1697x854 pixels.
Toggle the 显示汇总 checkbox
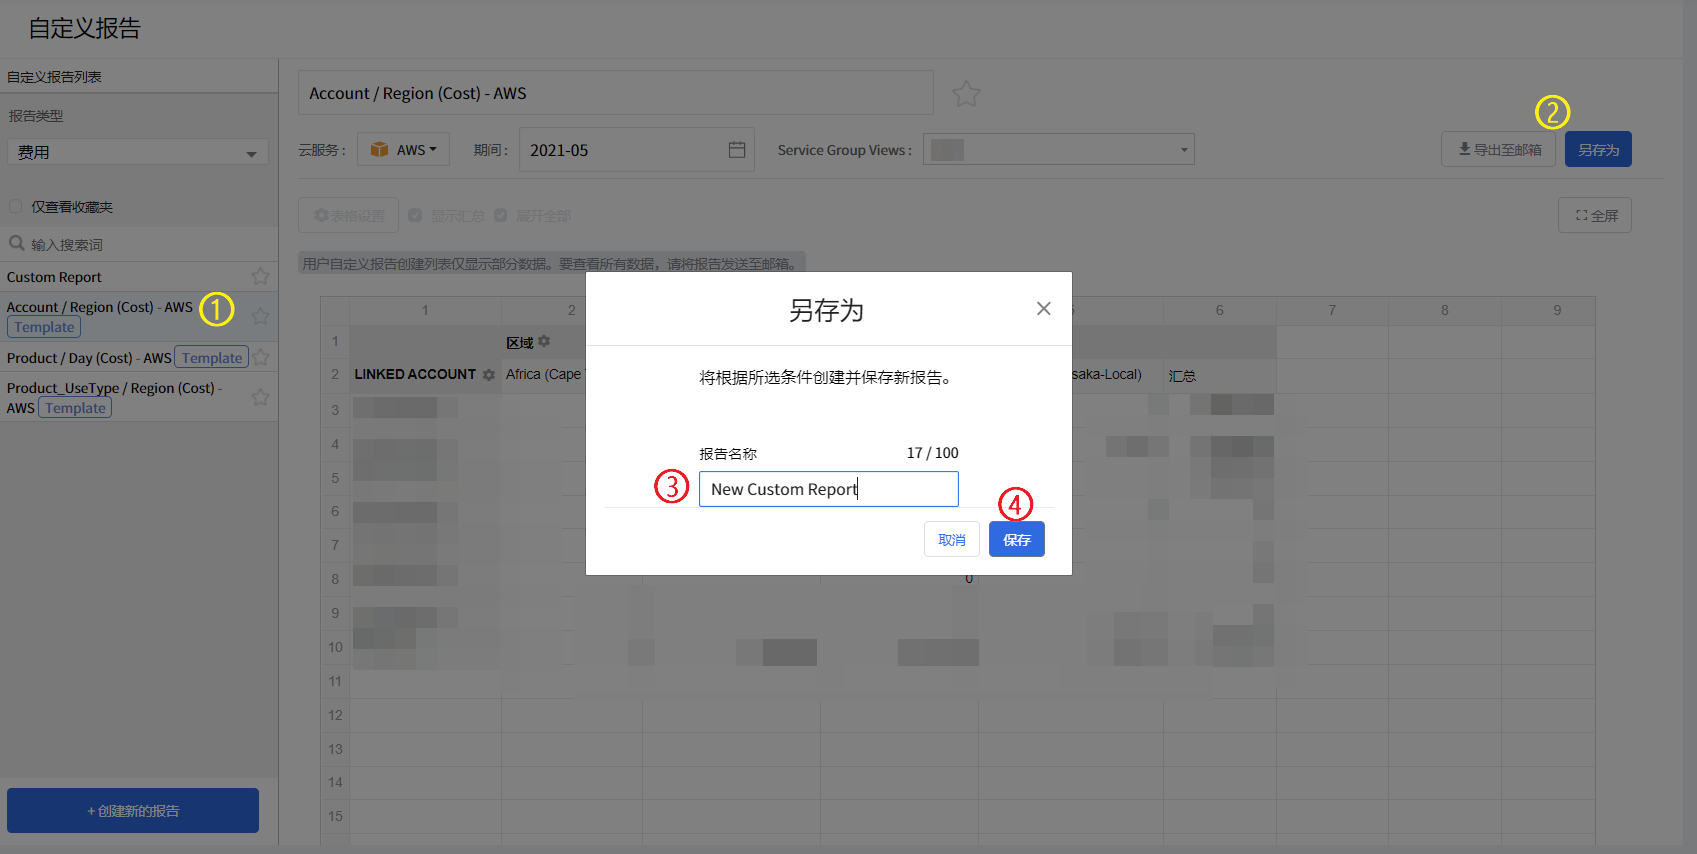click(x=415, y=216)
